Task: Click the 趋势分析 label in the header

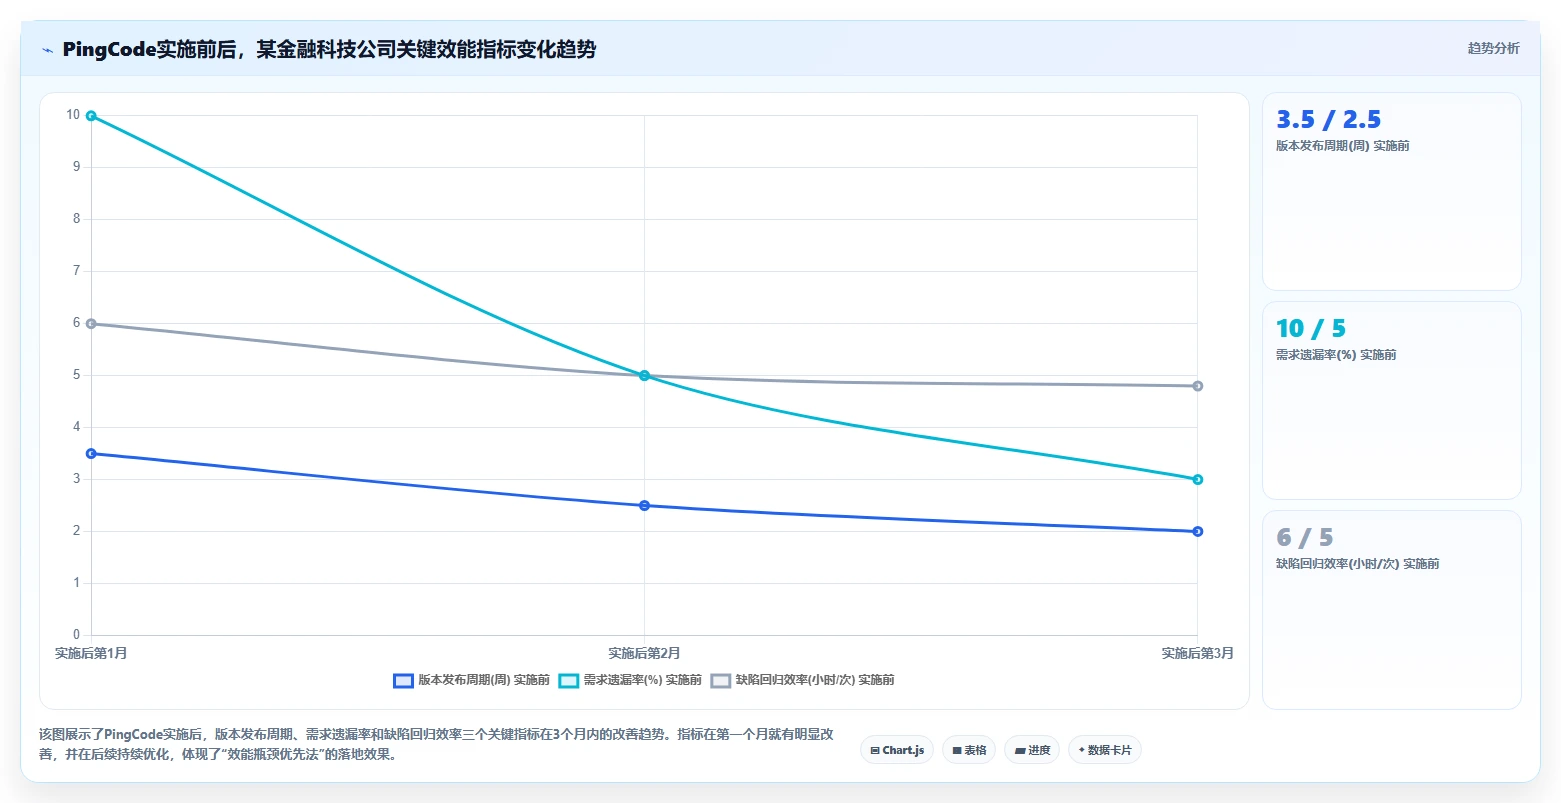Action: [1493, 48]
